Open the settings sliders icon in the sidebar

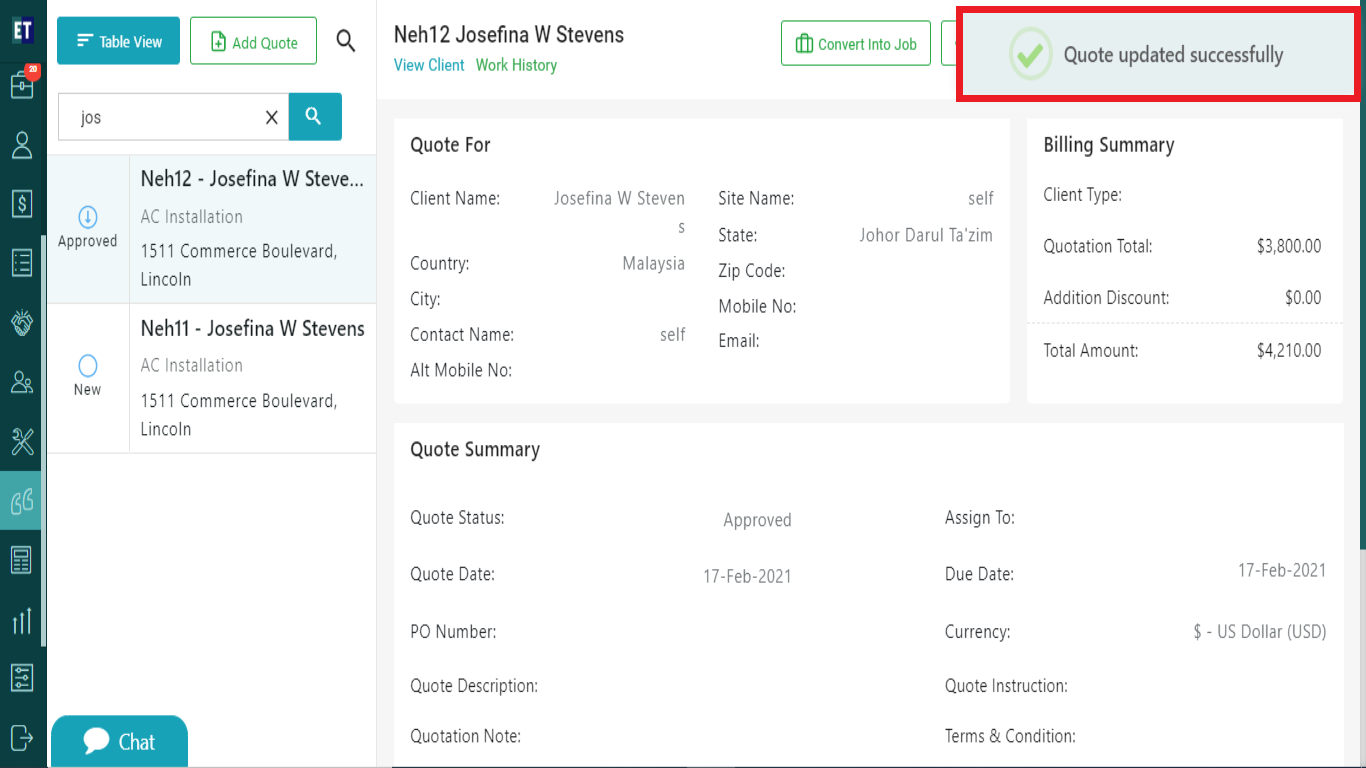point(22,678)
